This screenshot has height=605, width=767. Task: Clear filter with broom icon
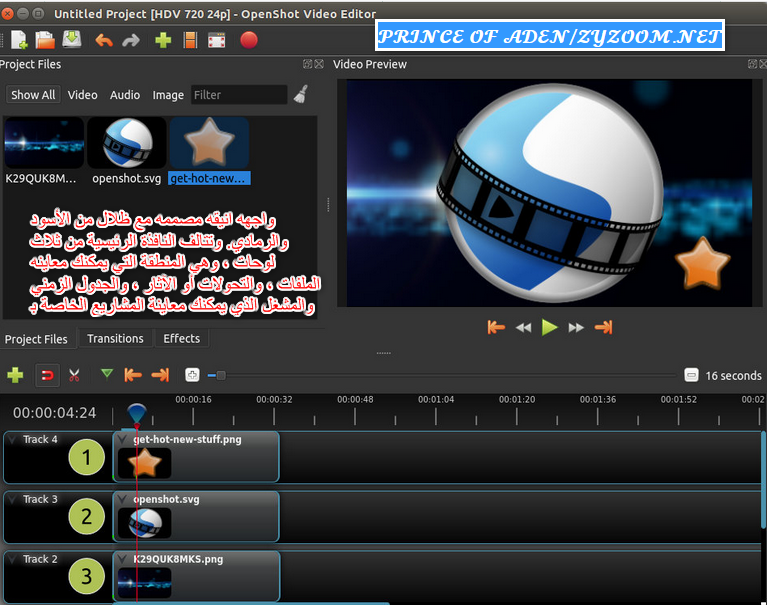point(301,94)
